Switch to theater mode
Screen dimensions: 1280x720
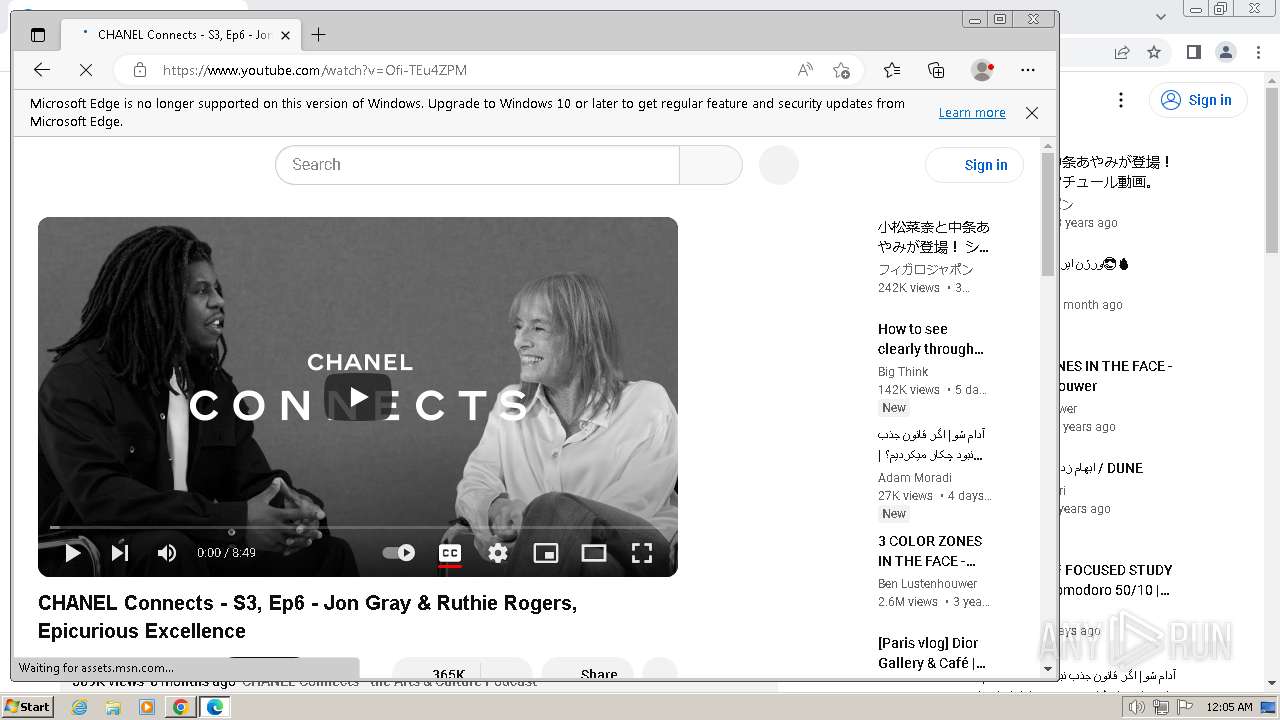tap(594, 553)
